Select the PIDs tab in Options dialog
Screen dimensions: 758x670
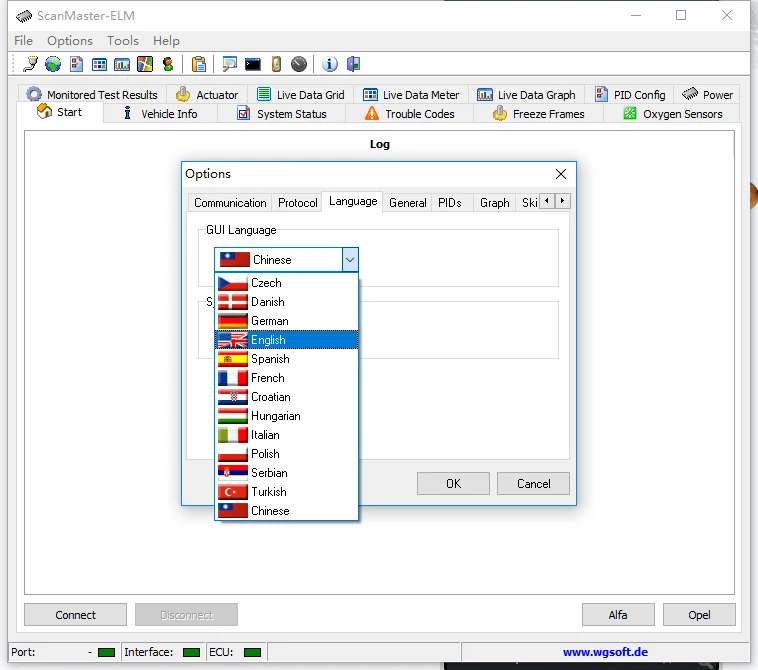tap(450, 203)
